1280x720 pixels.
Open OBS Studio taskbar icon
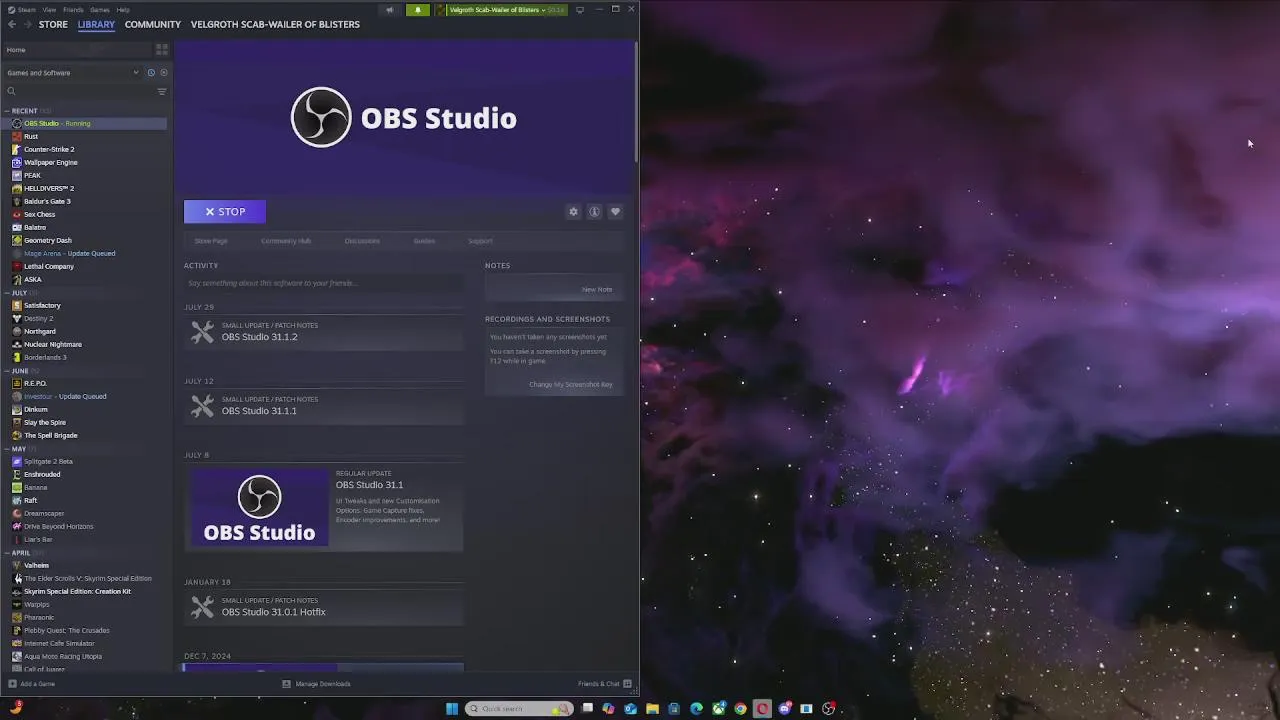point(829,709)
